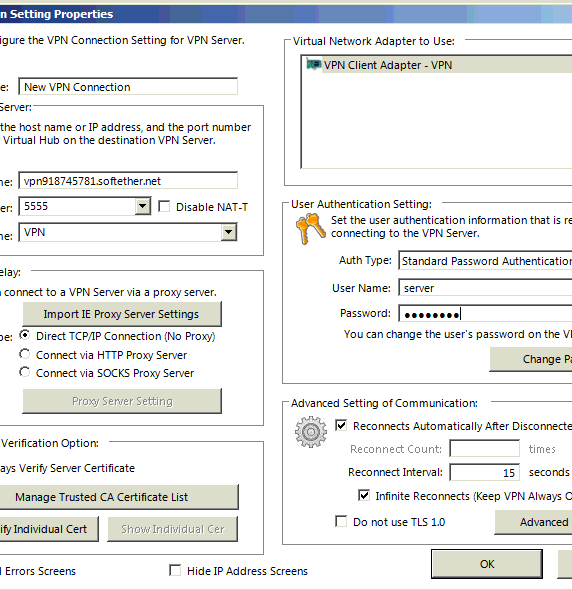Click Import IE Proxy Server Settings button
This screenshot has width=572, height=590.
(122, 314)
